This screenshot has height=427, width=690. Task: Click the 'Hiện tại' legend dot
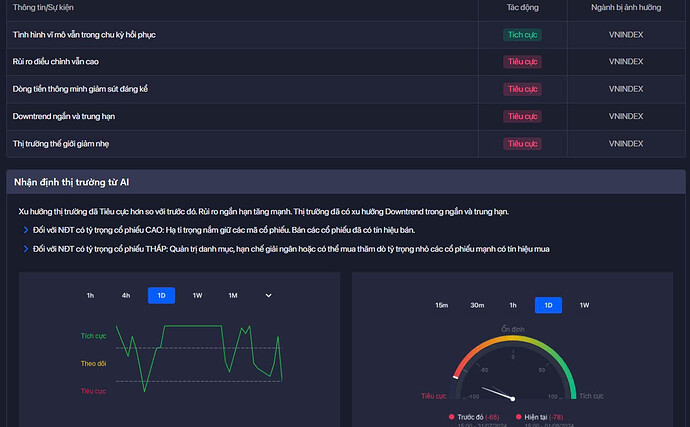click(519, 416)
